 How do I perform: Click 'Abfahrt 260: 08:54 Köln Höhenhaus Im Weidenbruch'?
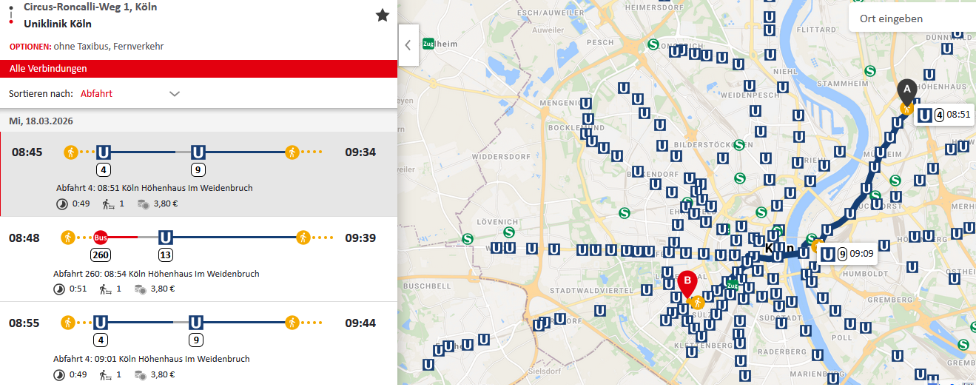point(157,274)
